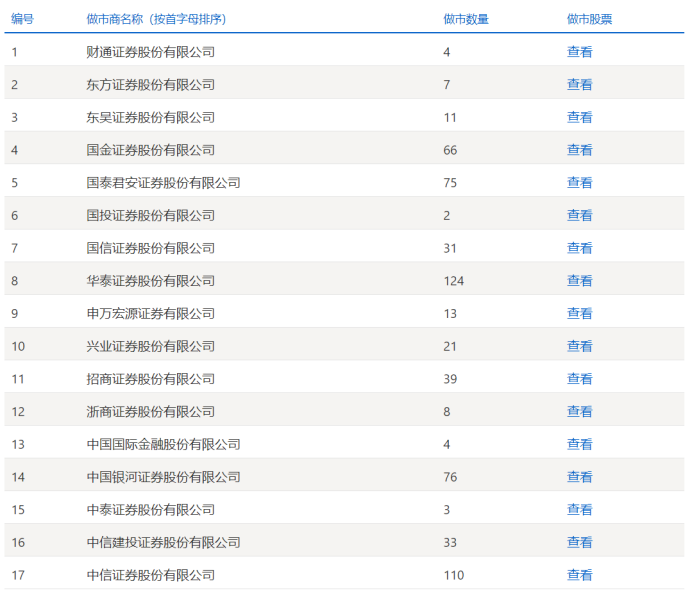692x602 pixels.
Task: View stocks for 招商证券股份有限公司
Action: [x=579, y=379]
